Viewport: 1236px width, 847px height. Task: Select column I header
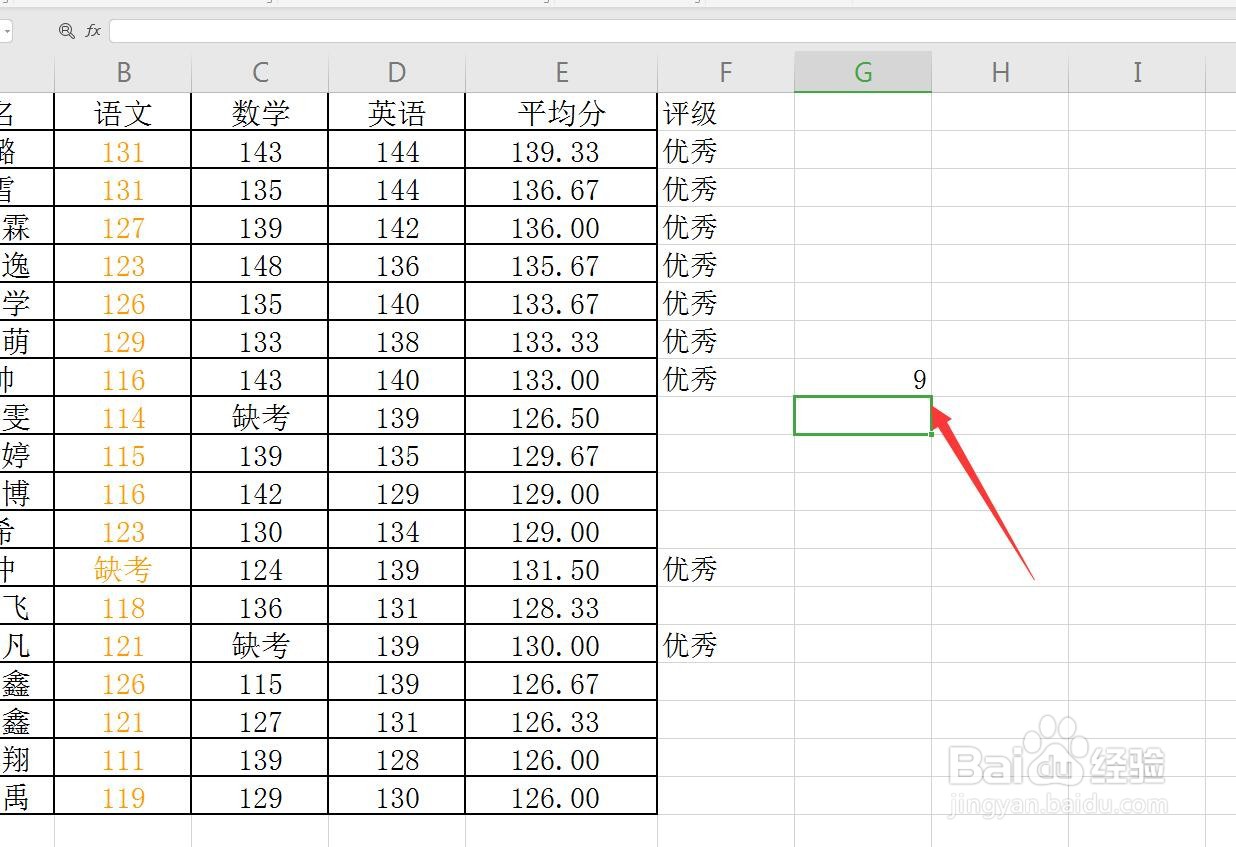pyautogui.click(x=1136, y=71)
